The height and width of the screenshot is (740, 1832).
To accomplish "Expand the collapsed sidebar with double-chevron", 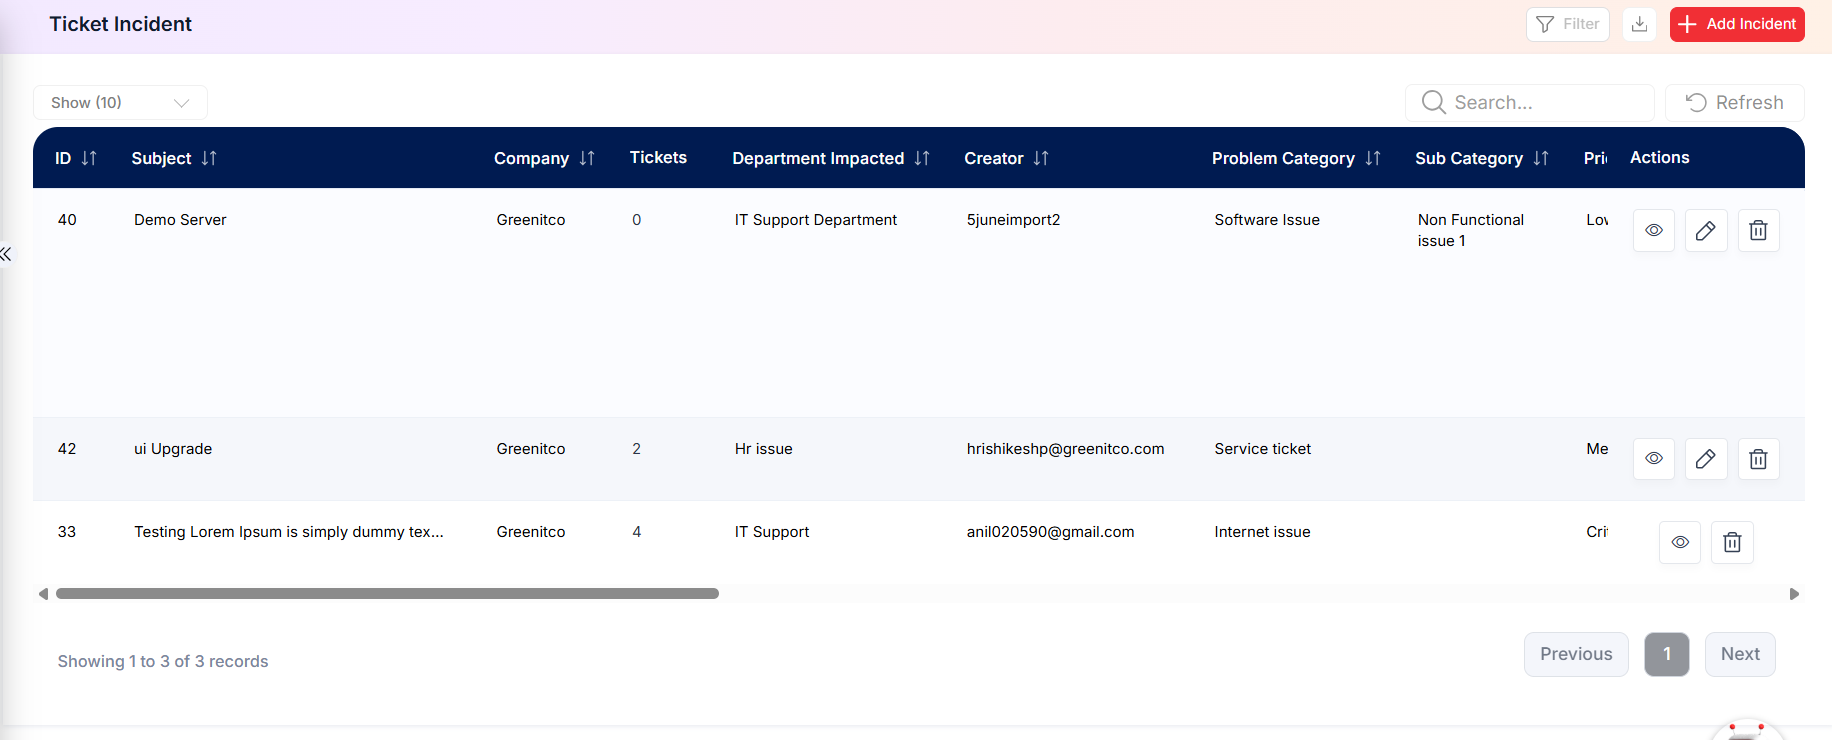I will (6, 254).
